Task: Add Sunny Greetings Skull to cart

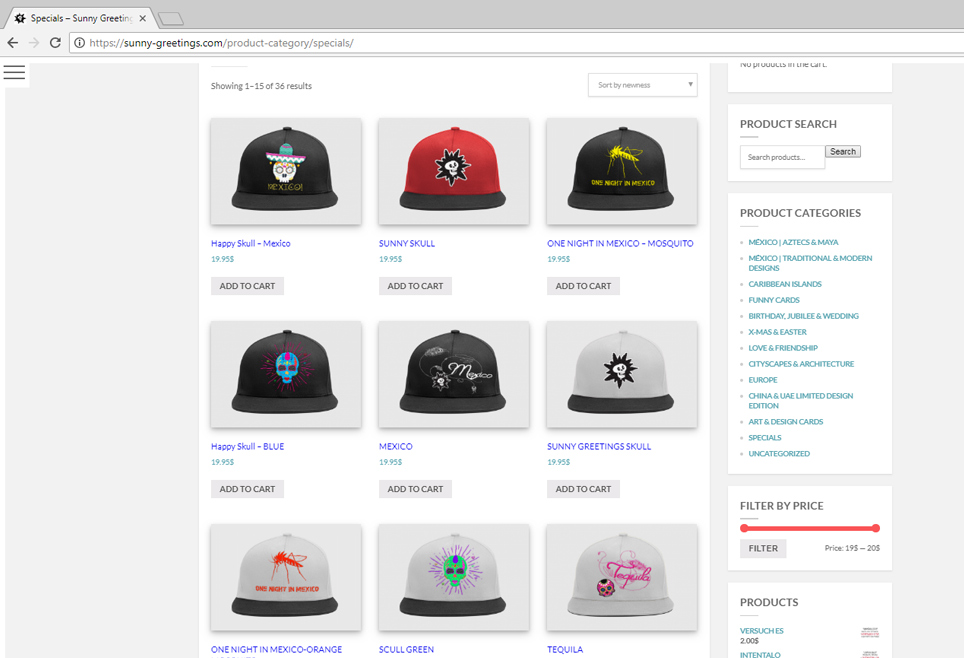Action: (583, 489)
